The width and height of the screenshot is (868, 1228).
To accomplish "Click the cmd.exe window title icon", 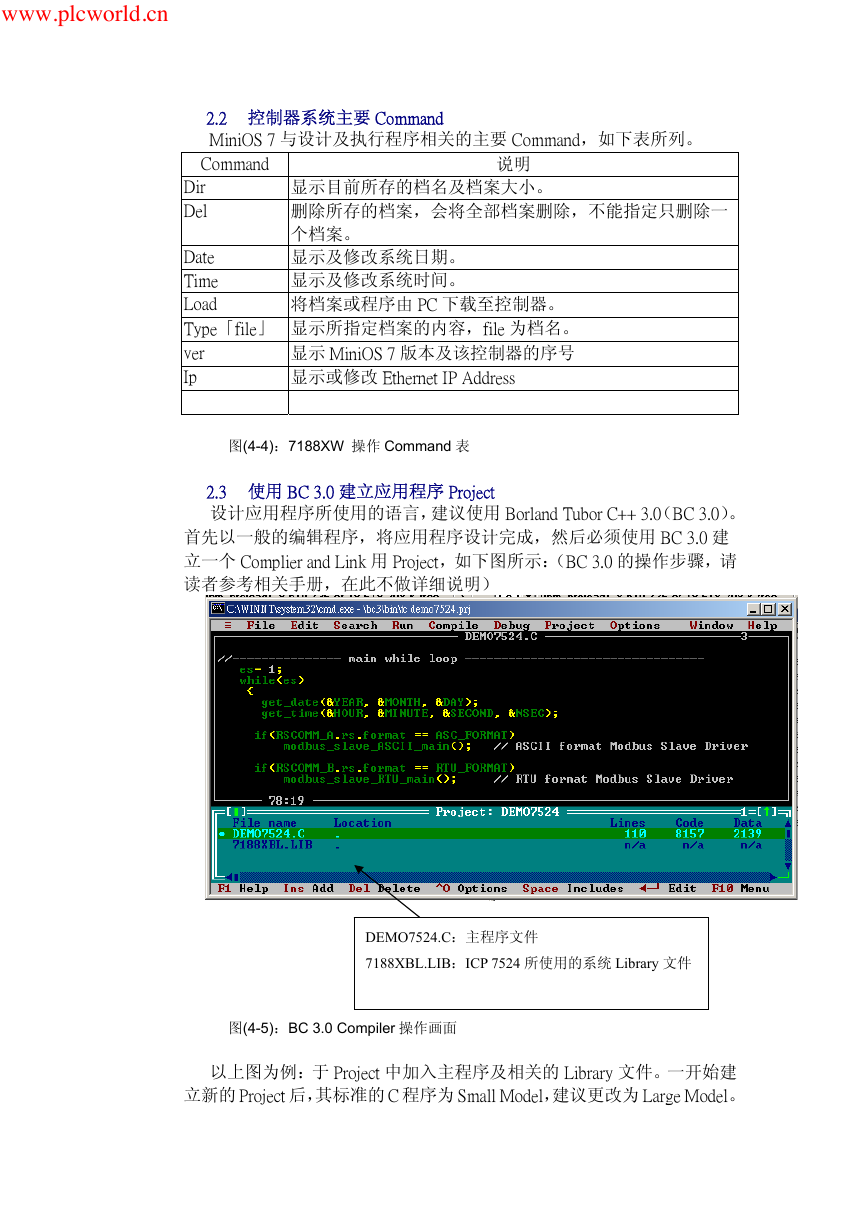I will pos(217,608).
